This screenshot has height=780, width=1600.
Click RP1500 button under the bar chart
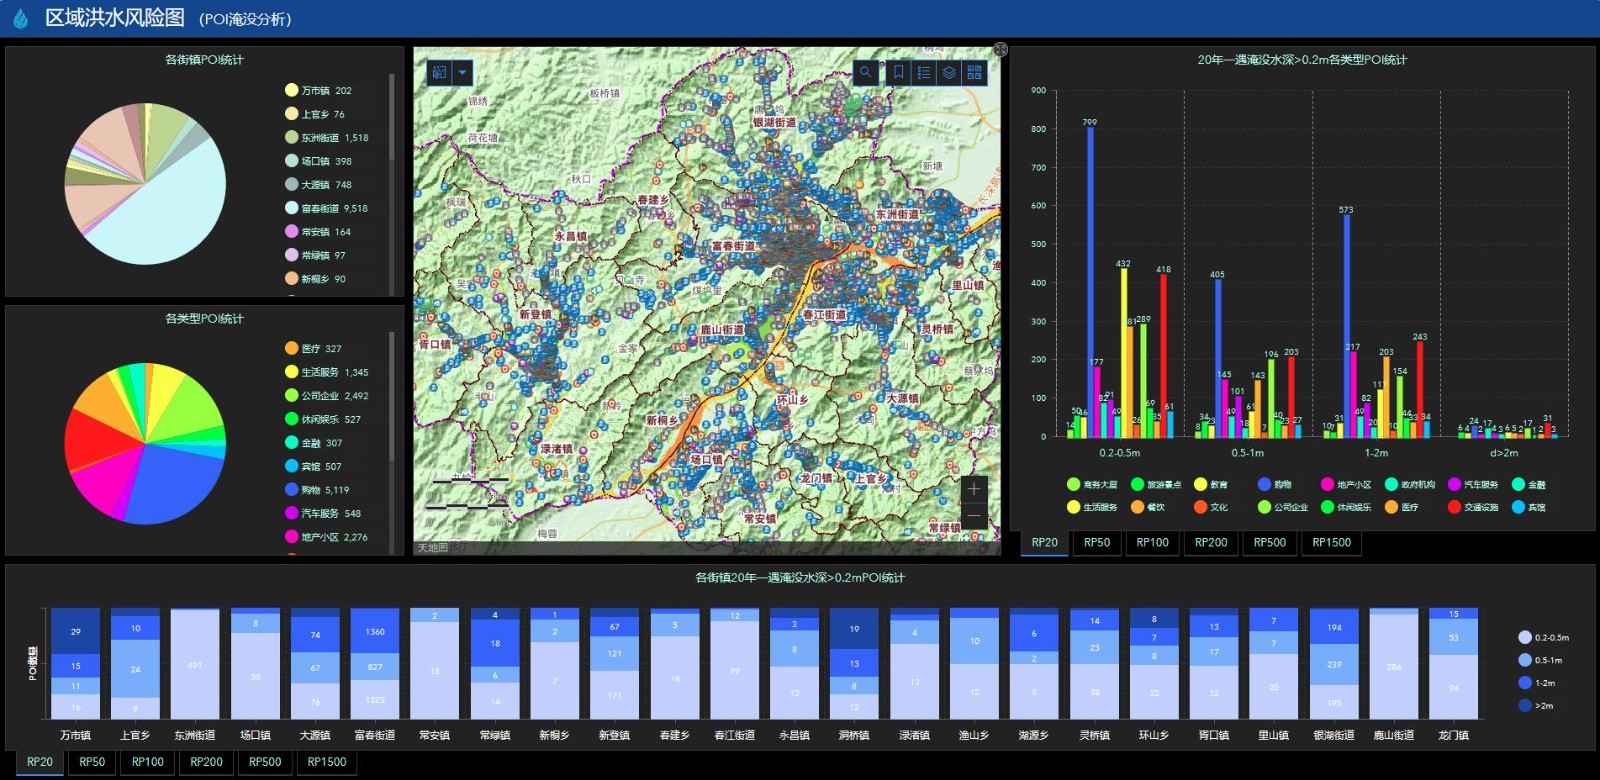1331,543
